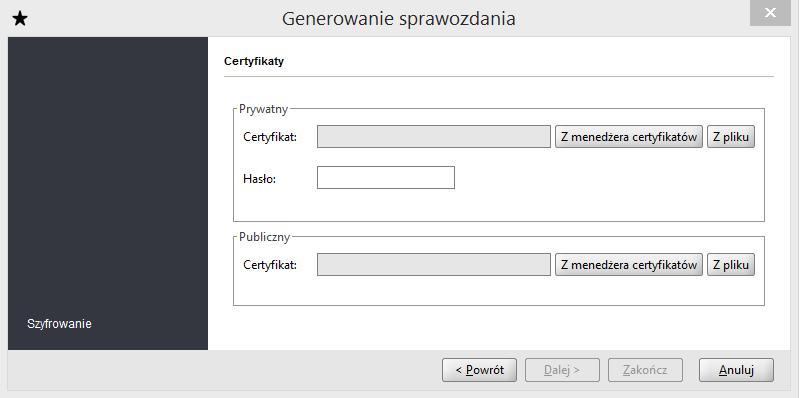Load public certificate with Z pliku

731,264
